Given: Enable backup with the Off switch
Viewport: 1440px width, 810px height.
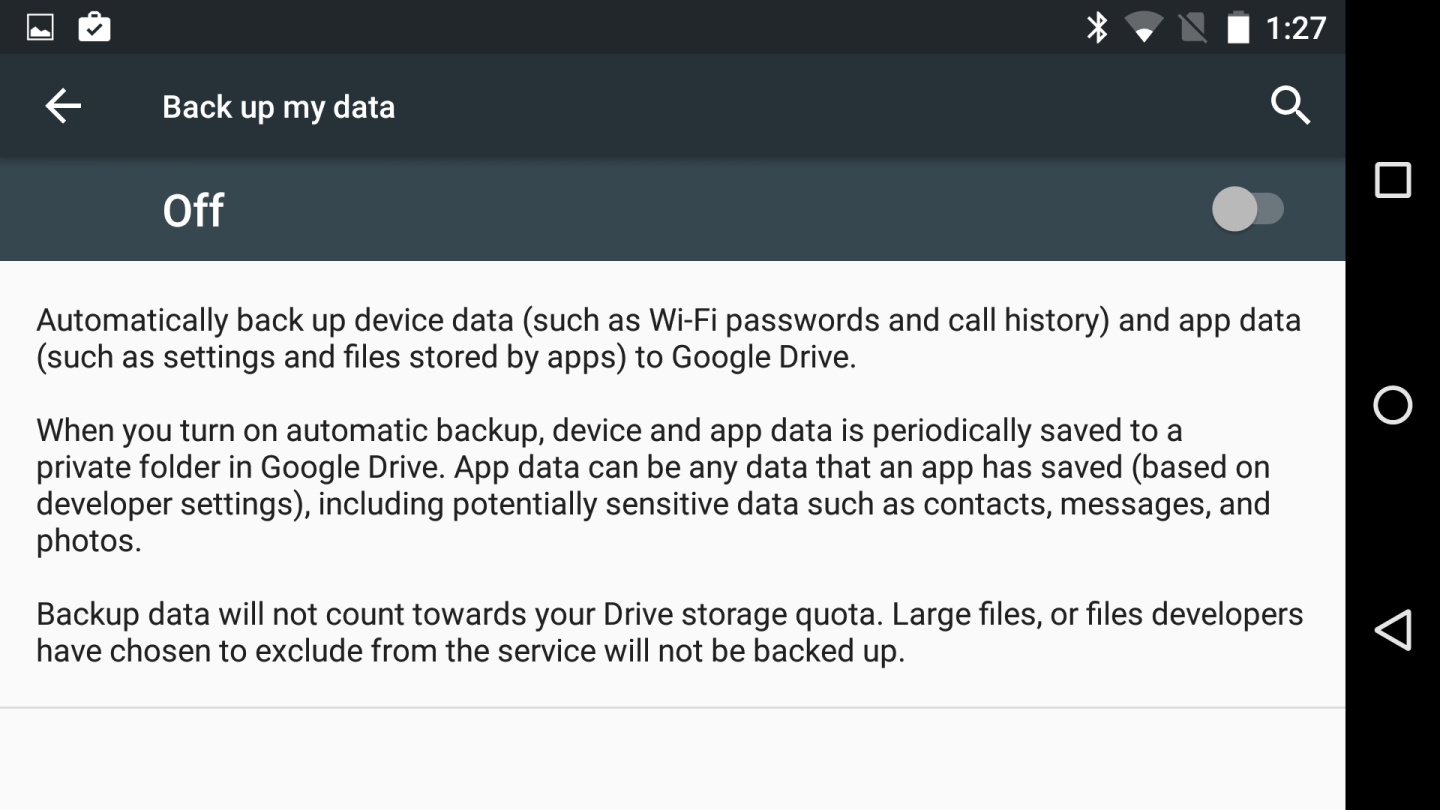Looking at the screenshot, I should [x=1249, y=209].
